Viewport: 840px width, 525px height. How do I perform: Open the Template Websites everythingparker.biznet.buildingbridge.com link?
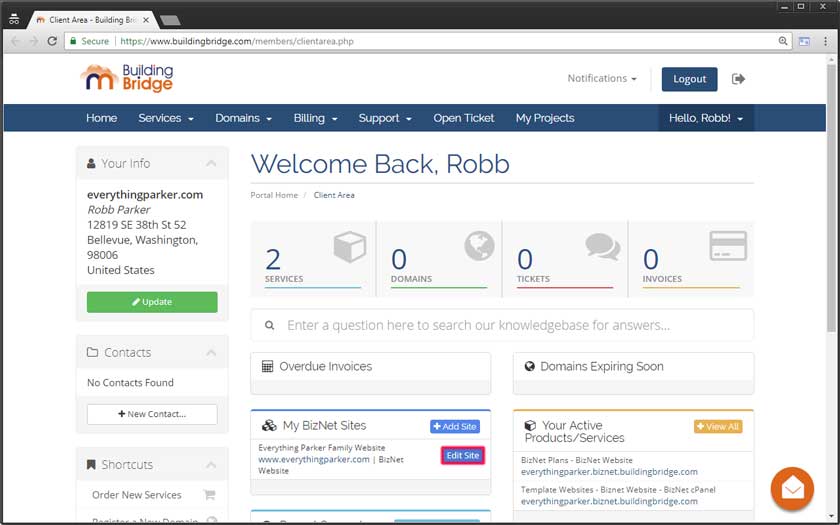click(x=609, y=501)
